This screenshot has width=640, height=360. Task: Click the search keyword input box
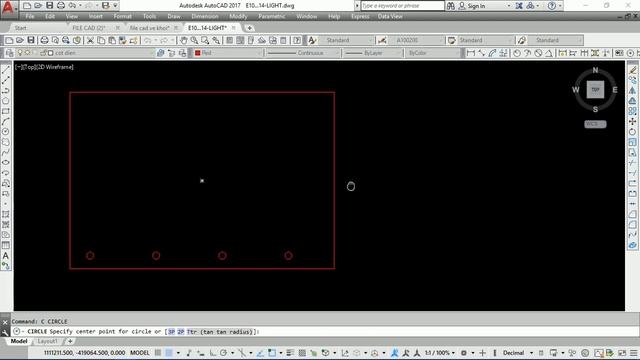402,6
